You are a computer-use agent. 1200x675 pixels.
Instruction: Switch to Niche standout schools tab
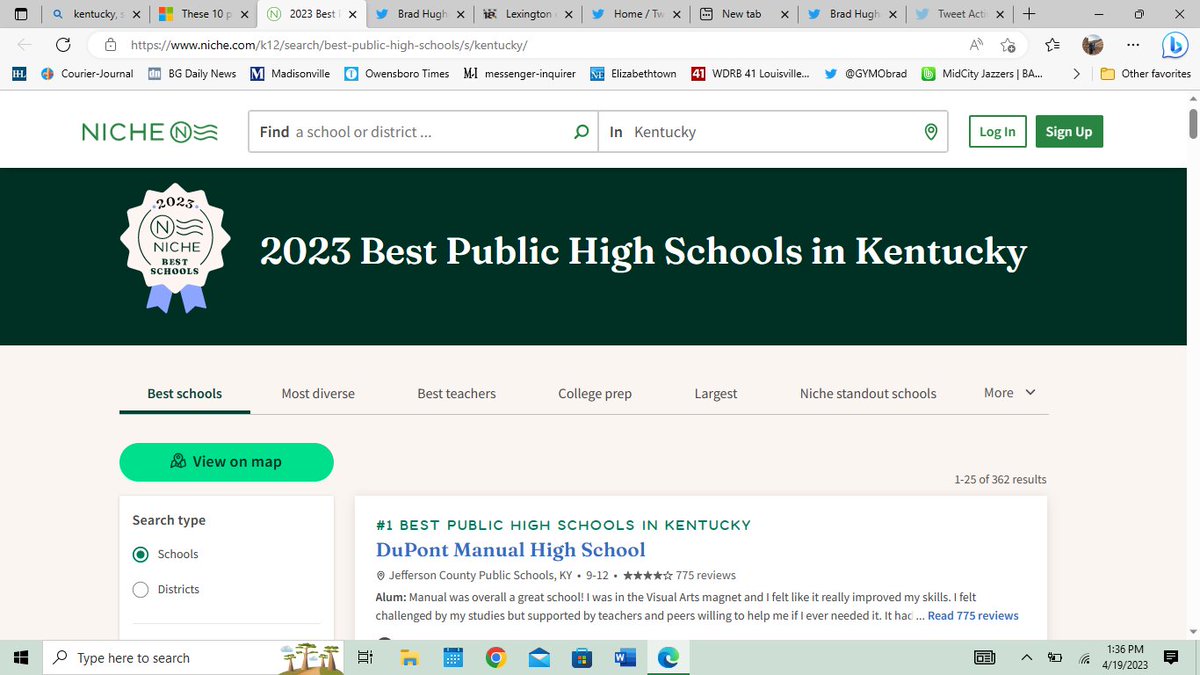868,393
